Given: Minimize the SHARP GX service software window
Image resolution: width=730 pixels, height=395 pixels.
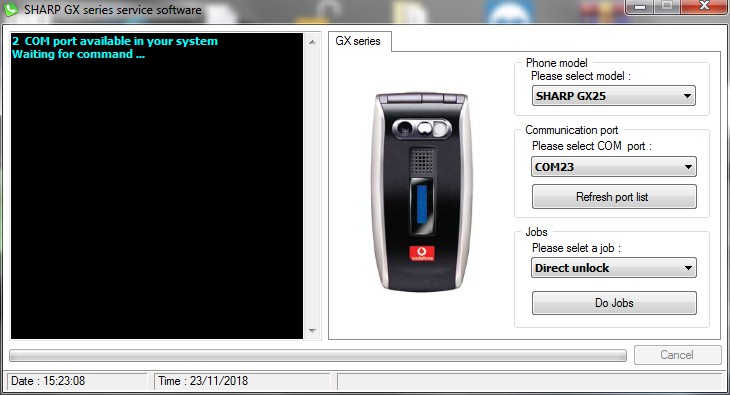Looking at the screenshot, I should [x=641, y=7].
